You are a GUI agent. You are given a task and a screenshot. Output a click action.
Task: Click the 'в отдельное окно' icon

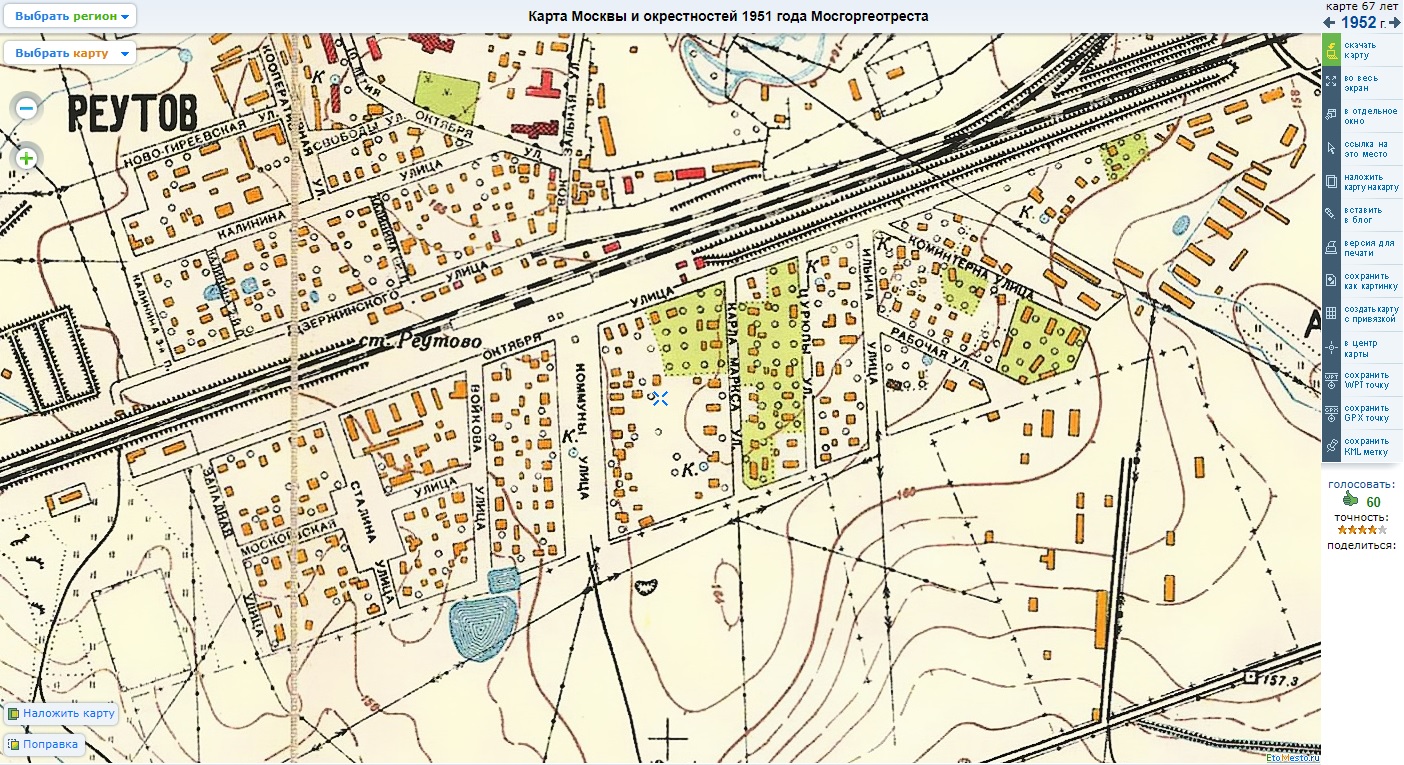coord(1331,116)
